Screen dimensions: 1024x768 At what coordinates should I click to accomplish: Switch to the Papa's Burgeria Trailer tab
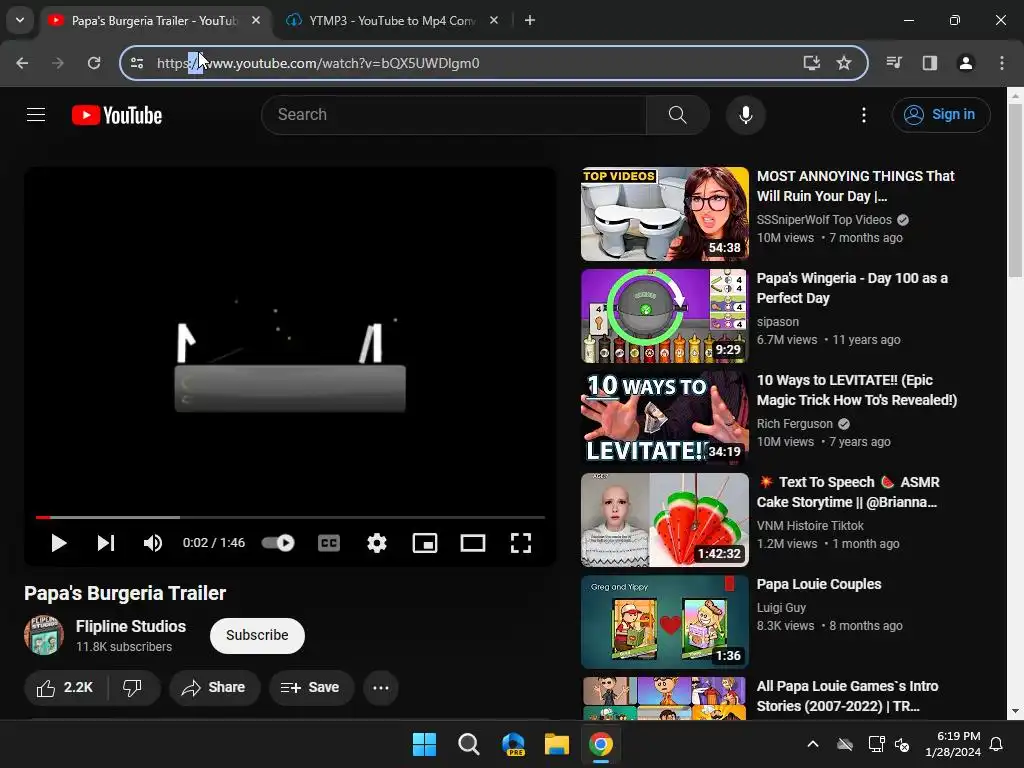153,20
